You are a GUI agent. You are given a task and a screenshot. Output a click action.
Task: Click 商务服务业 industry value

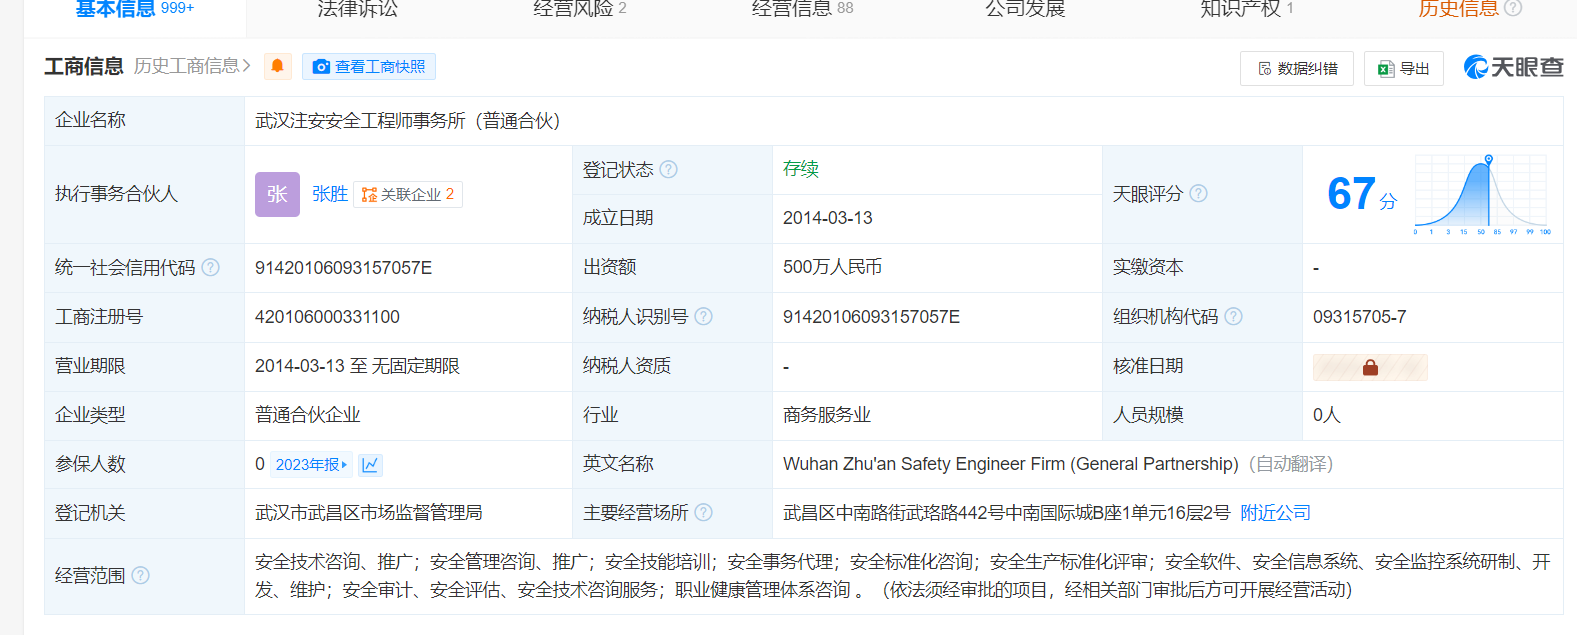click(827, 415)
